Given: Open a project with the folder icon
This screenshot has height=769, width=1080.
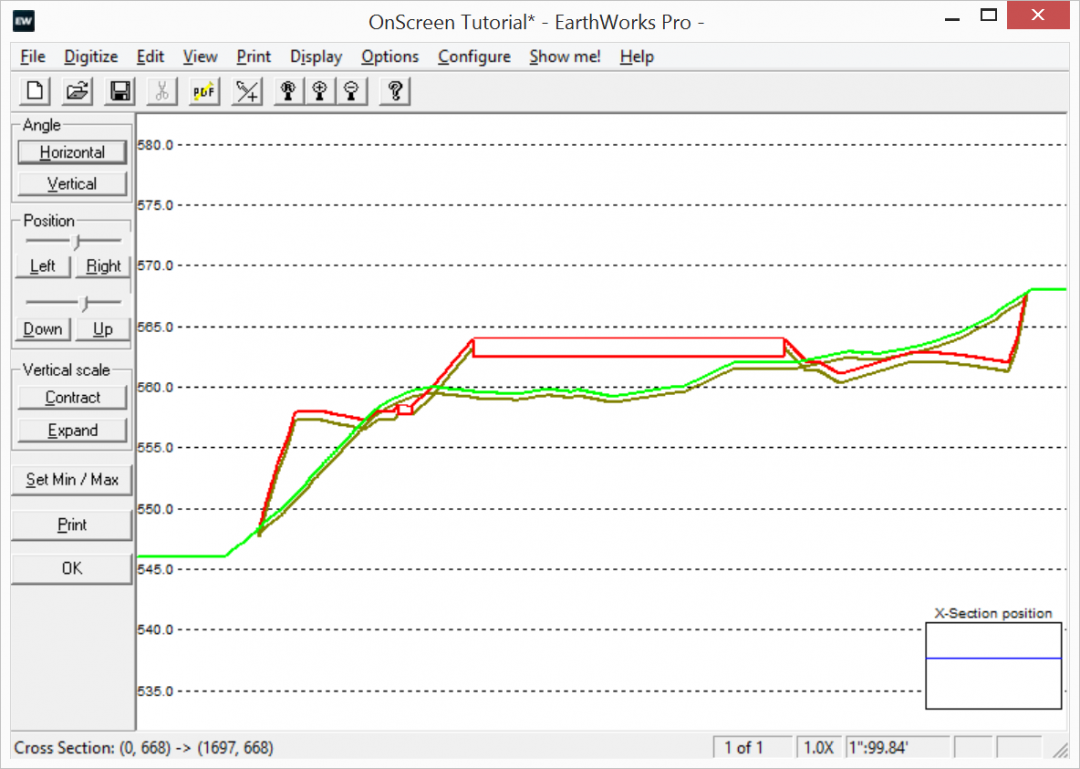Looking at the screenshot, I should 76,91.
